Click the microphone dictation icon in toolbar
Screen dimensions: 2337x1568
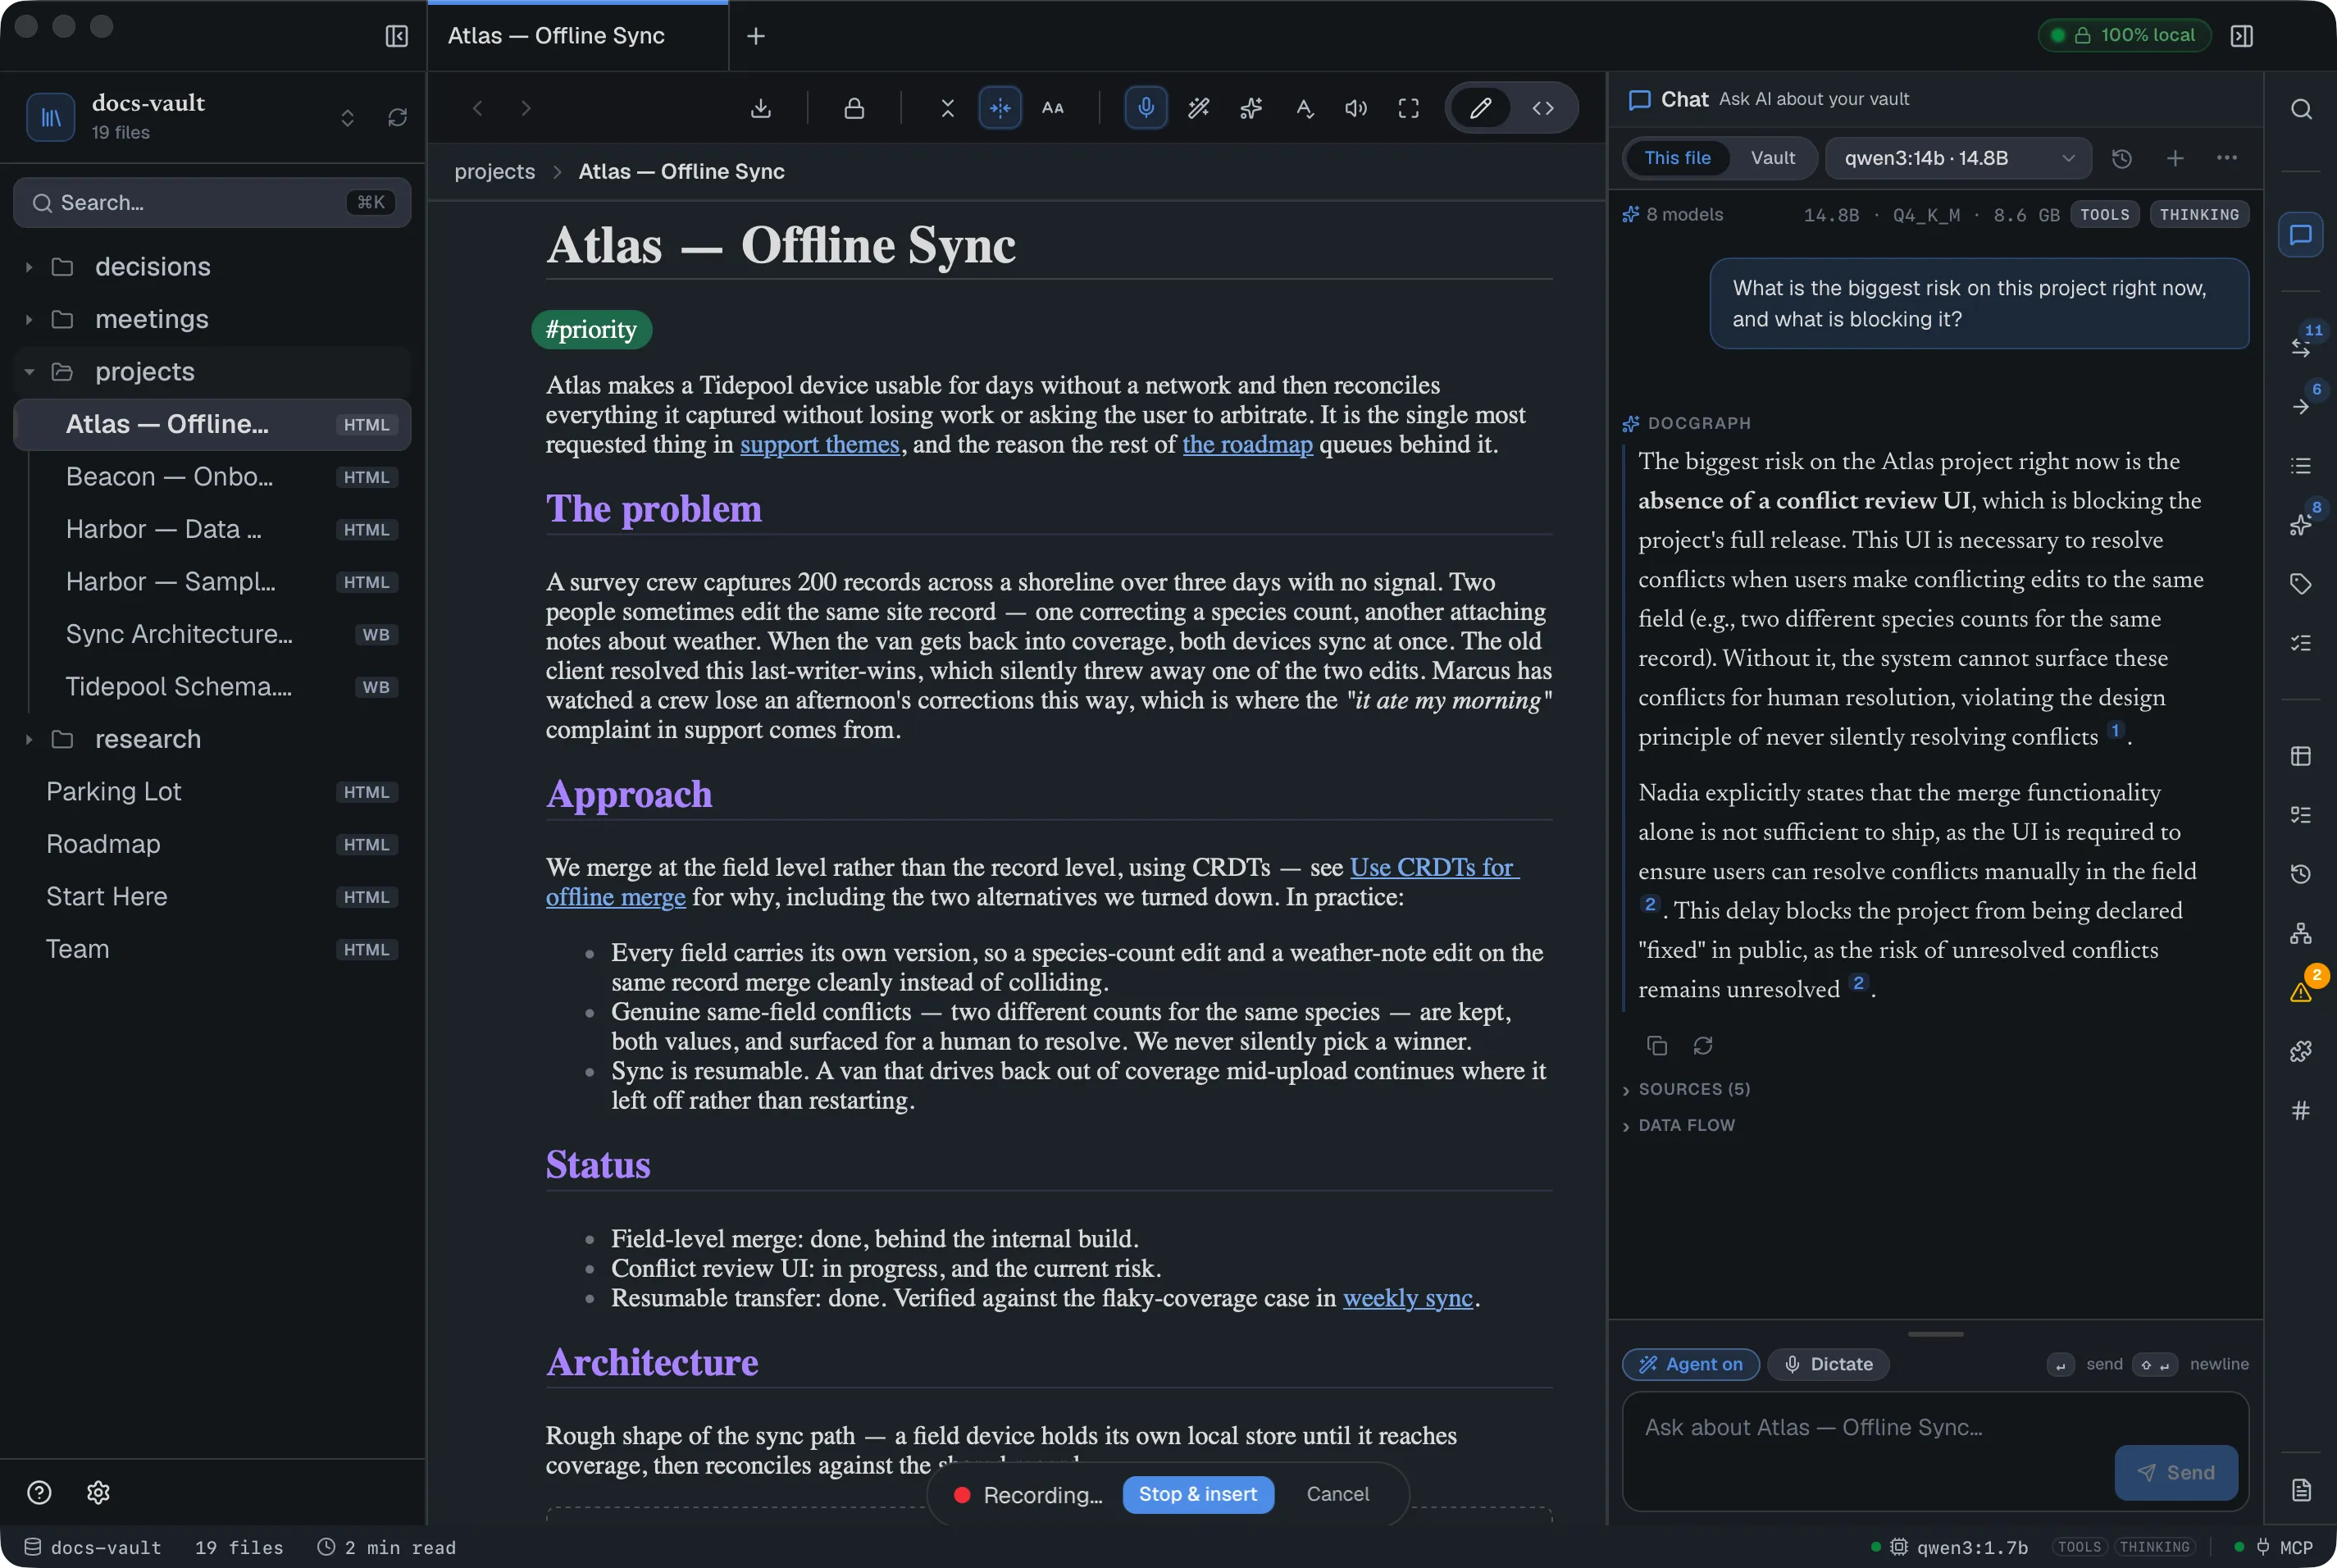(1146, 108)
